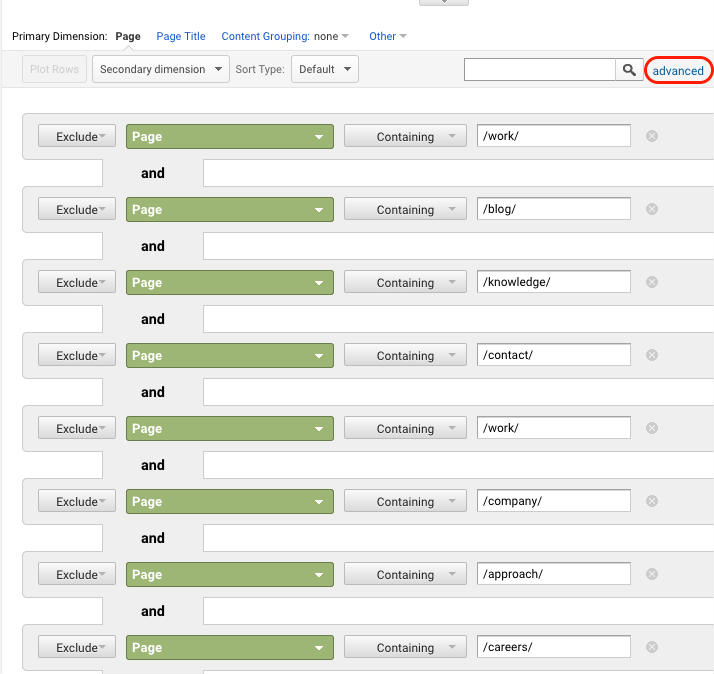The image size is (714, 674).
Task: Open Containing dropdown for /contact/ row
Action: click(x=405, y=355)
